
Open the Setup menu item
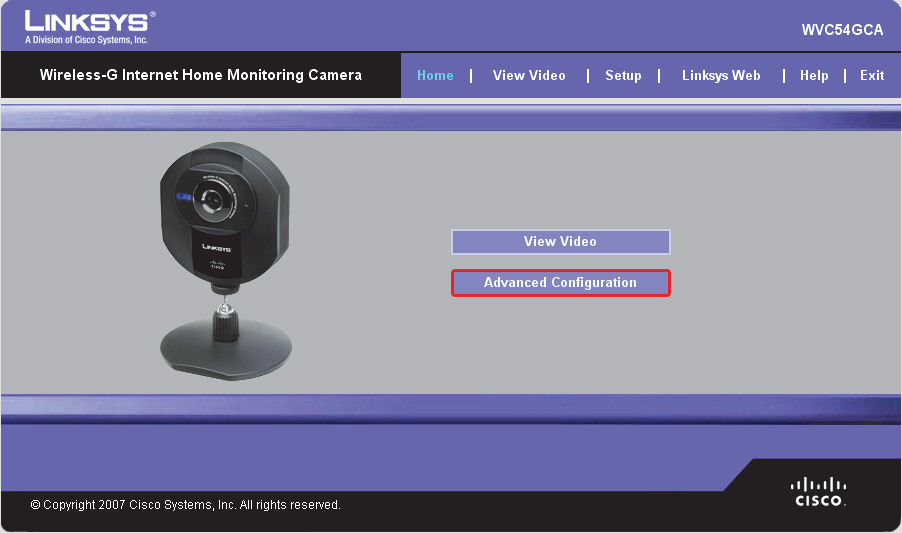623,75
